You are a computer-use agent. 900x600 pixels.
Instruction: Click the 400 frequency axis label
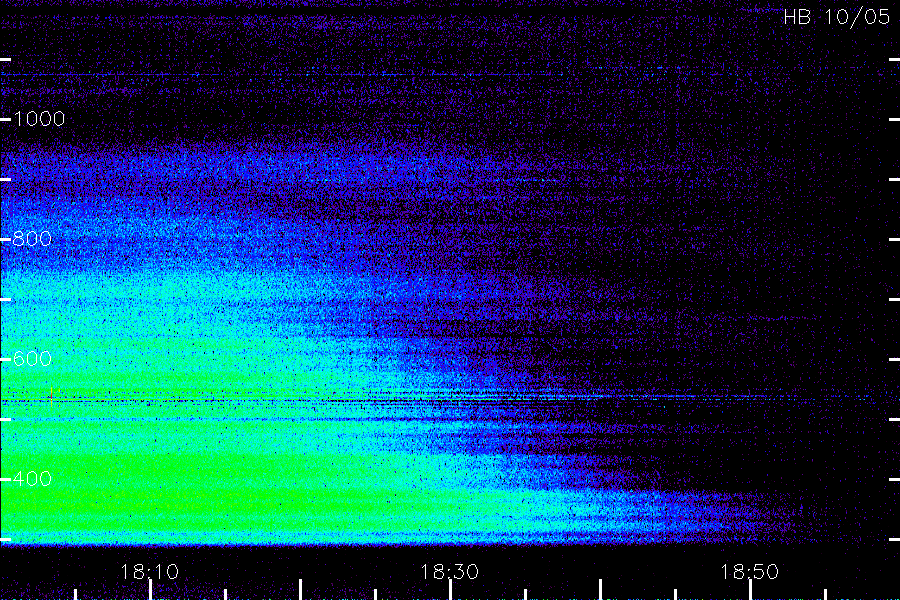[x=32, y=479]
